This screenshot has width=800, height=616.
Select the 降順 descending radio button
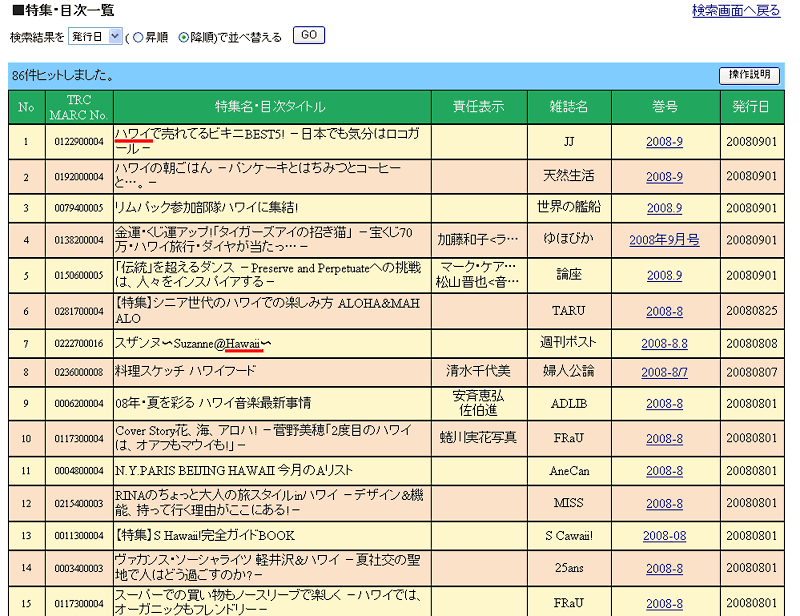point(183,38)
